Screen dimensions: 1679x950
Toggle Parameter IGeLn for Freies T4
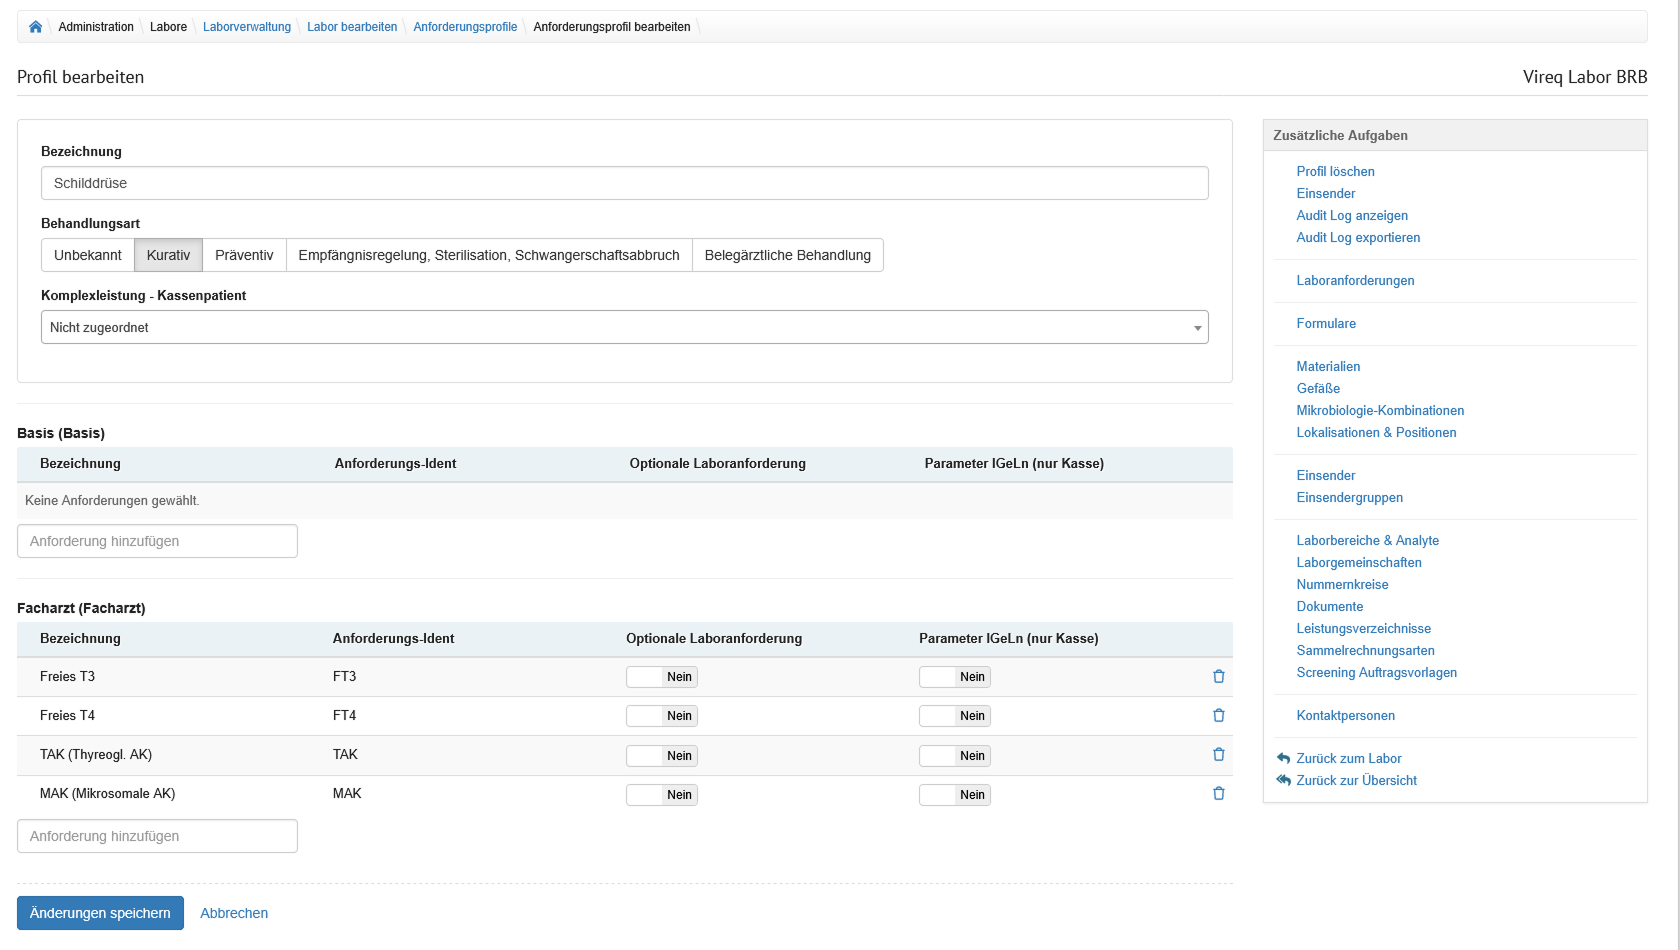(954, 716)
